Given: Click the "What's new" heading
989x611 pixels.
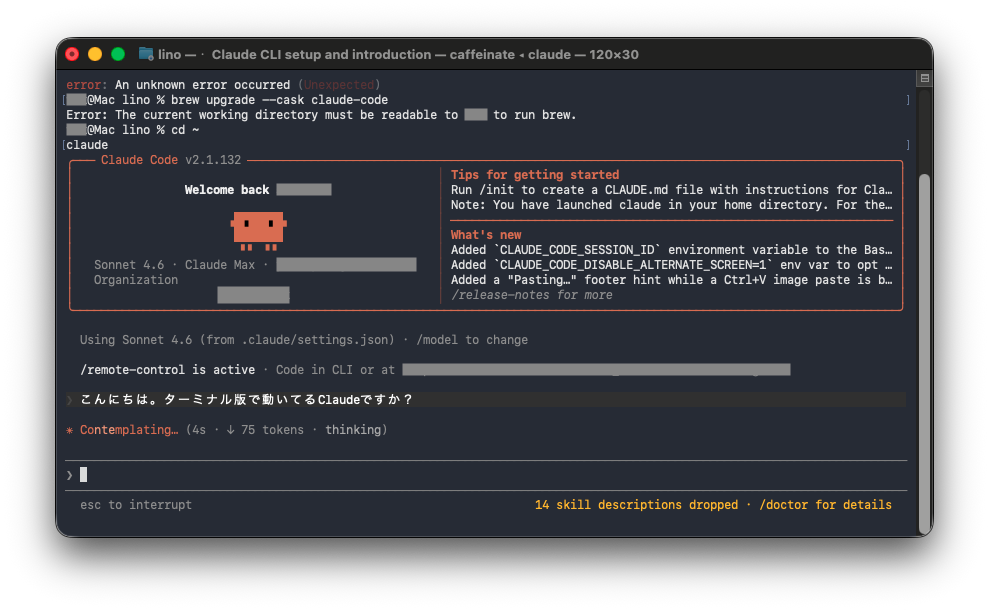Looking at the screenshot, I should [486, 235].
